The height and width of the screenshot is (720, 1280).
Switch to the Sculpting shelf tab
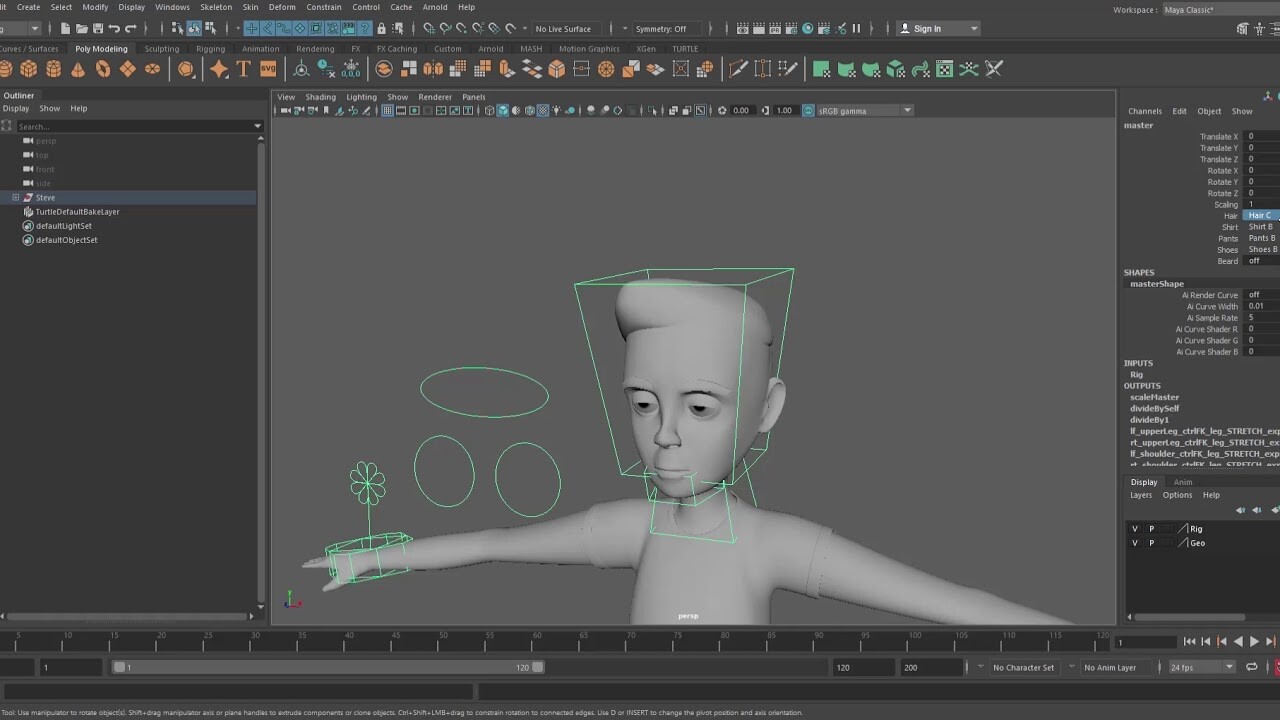pos(163,48)
